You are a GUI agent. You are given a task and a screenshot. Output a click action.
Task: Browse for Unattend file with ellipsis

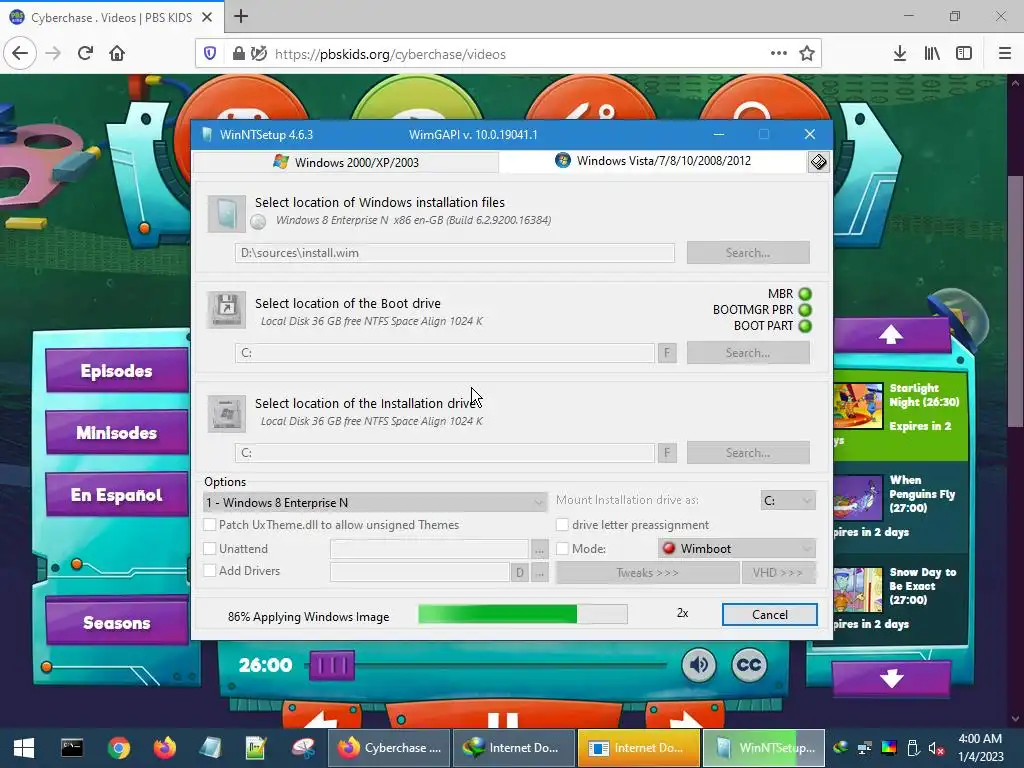(x=539, y=549)
